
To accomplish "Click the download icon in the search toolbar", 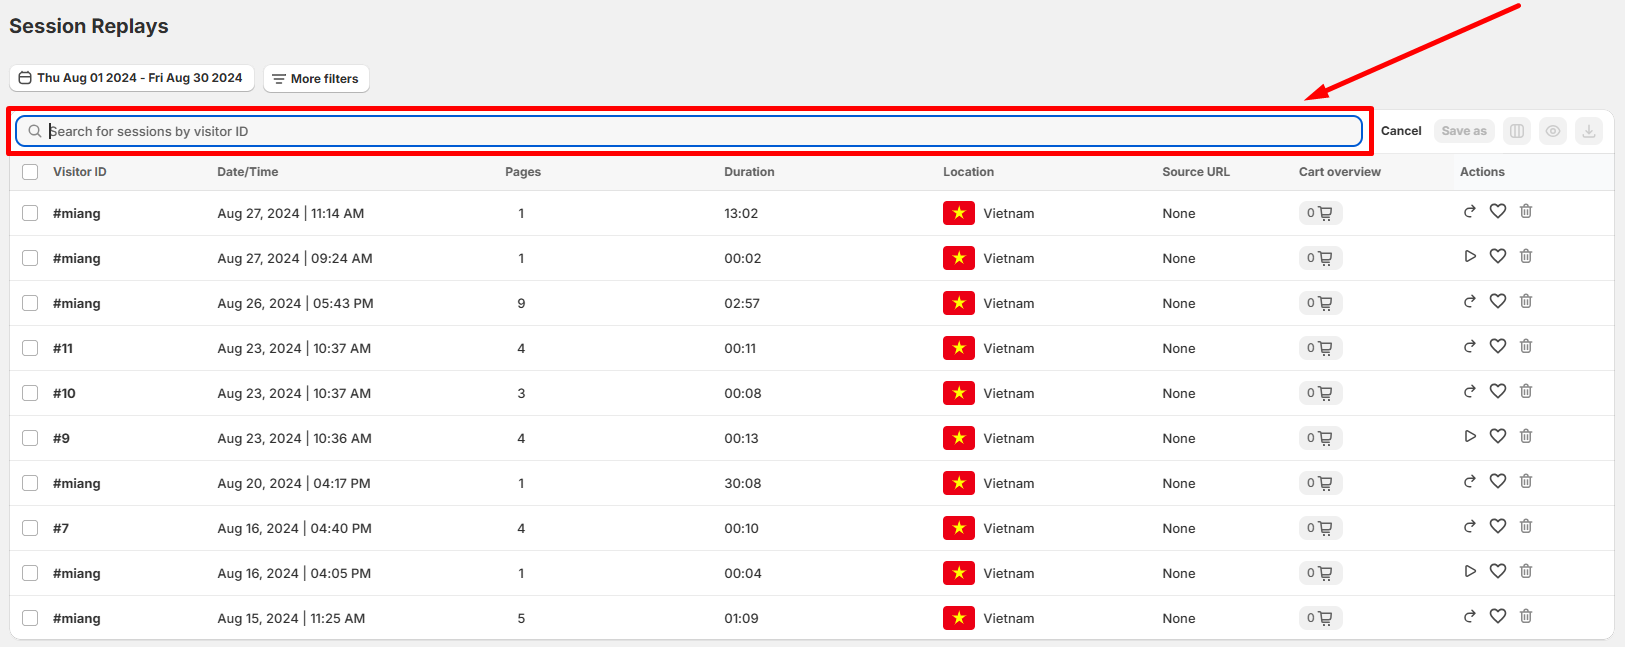I will [1588, 131].
